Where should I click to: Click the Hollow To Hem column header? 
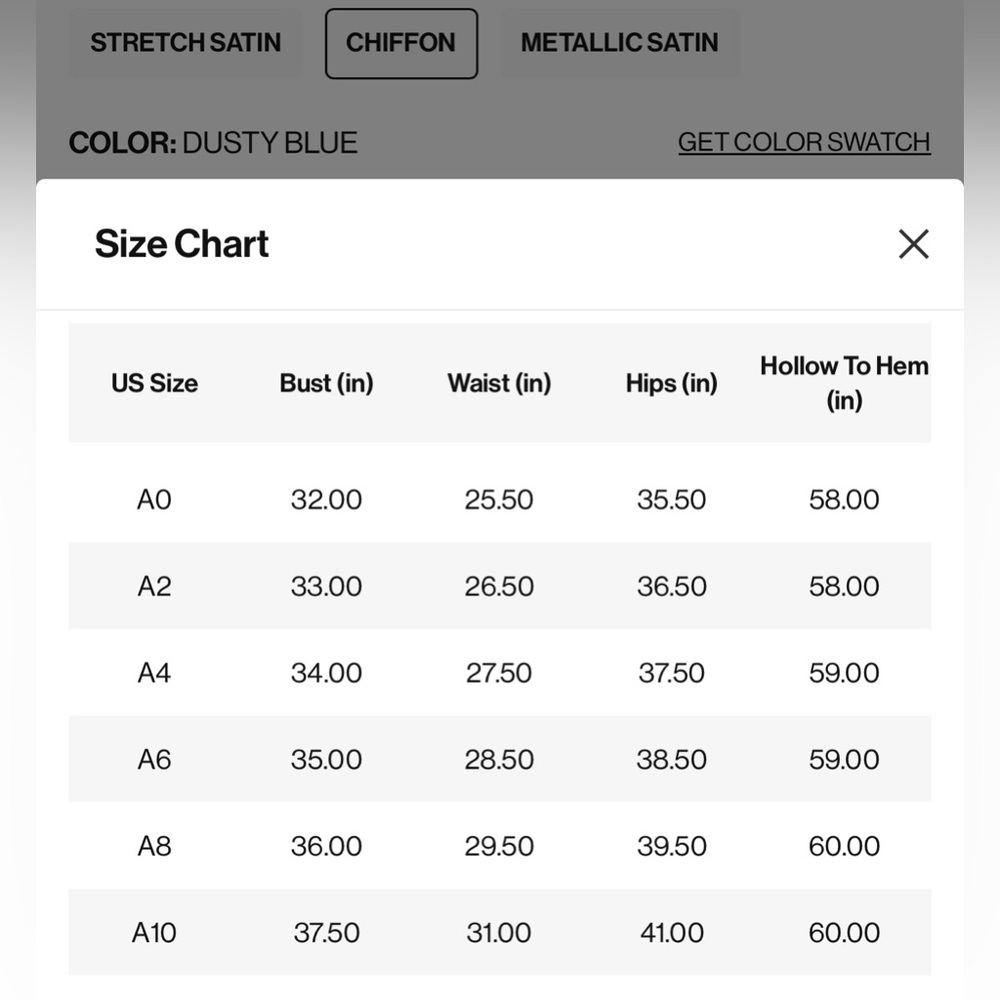click(x=844, y=383)
